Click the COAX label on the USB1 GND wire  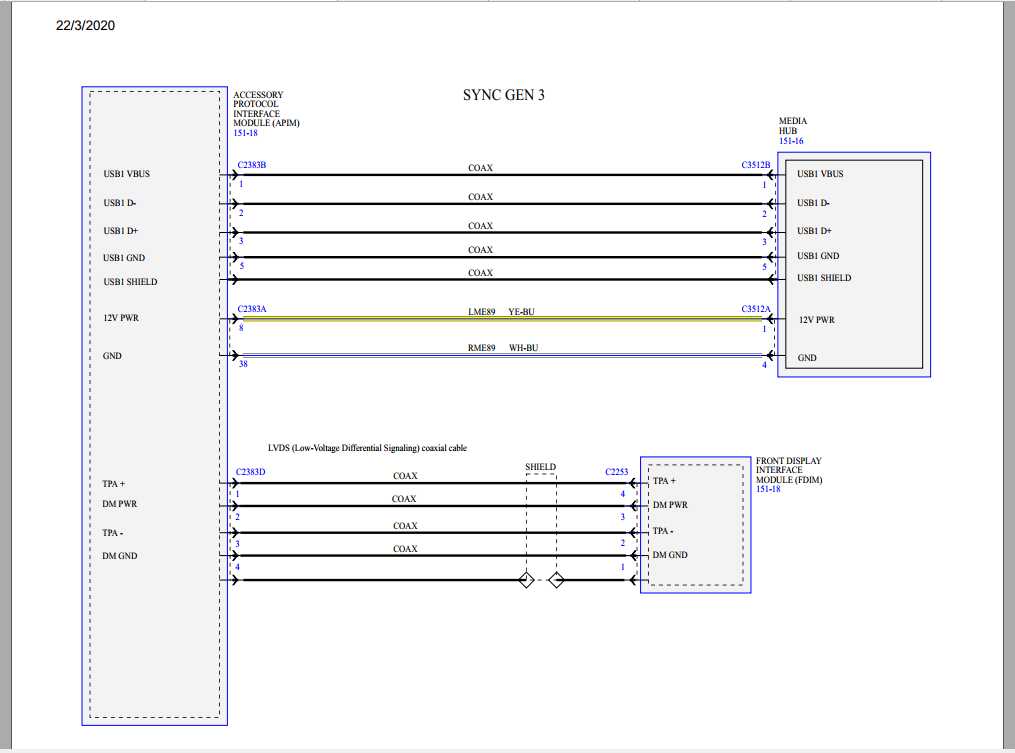(480, 250)
